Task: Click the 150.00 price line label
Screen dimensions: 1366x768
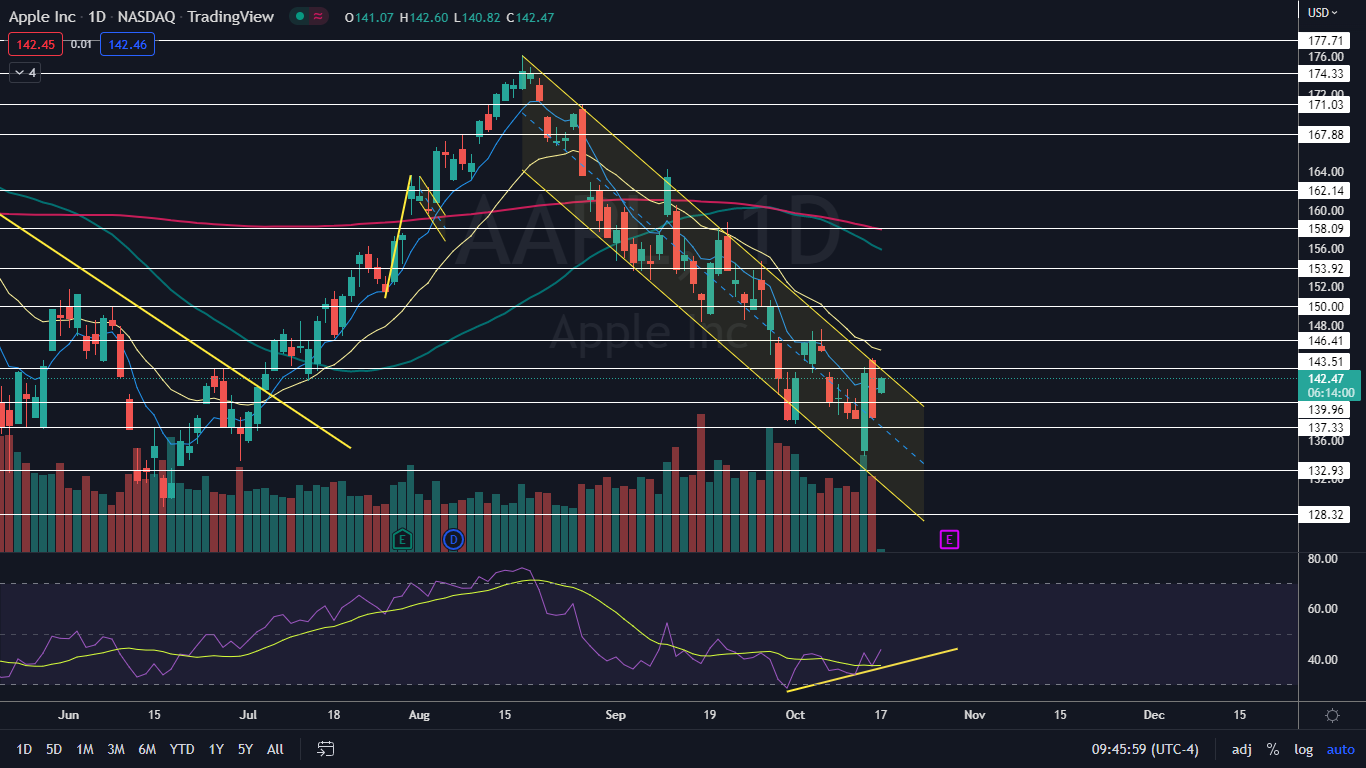Action: (1325, 307)
